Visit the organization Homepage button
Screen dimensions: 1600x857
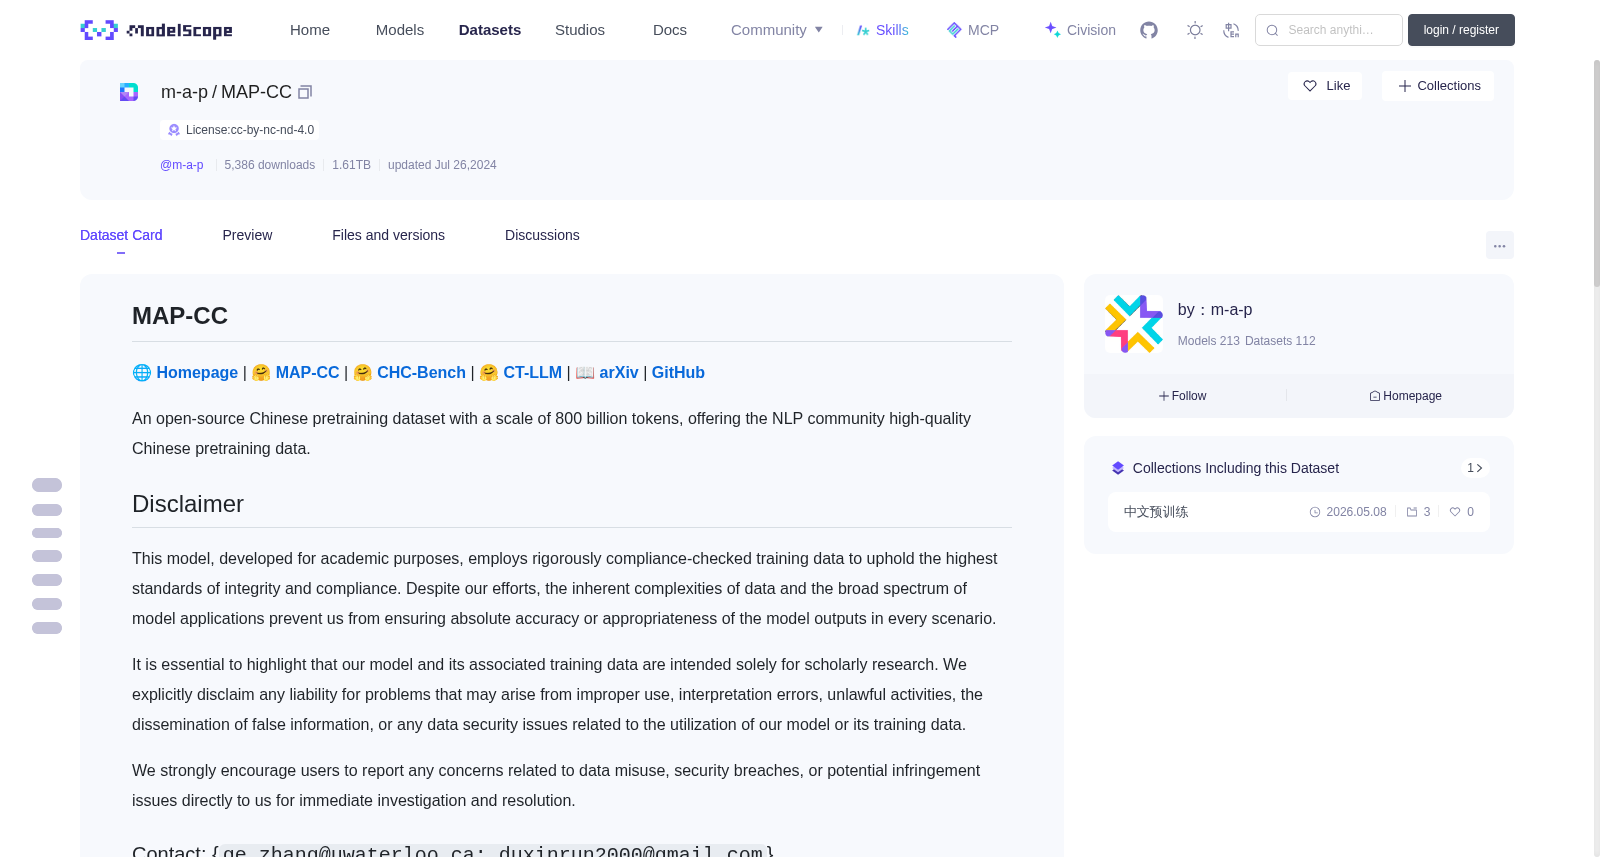(x=1405, y=396)
